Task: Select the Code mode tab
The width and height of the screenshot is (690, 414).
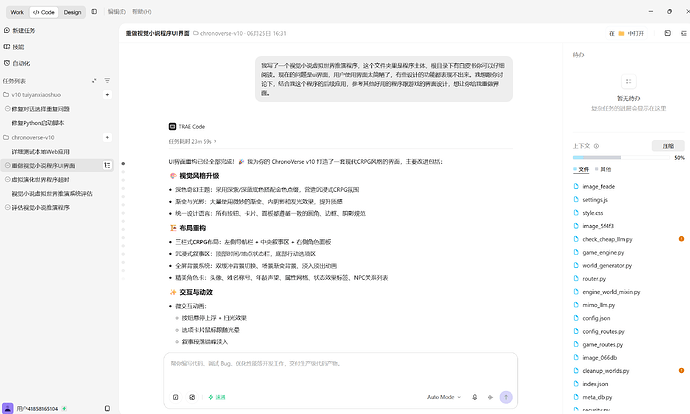Action: [44, 12]
